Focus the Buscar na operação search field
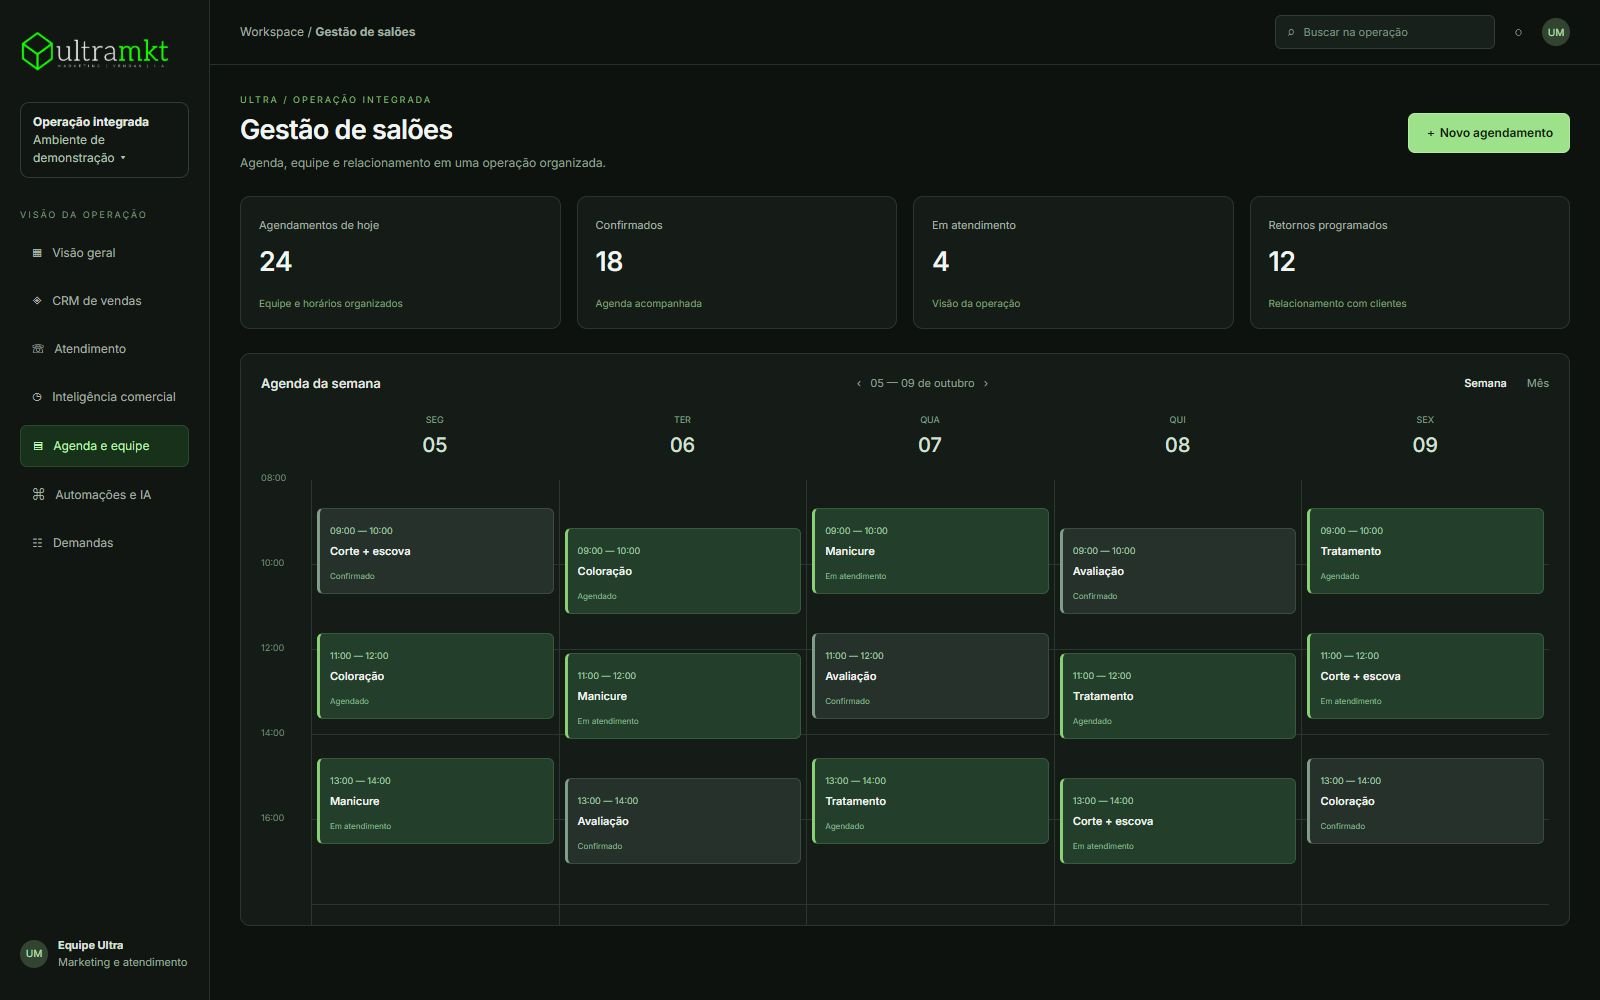Viewport: 1600px width, 1000px height. 1385,32
